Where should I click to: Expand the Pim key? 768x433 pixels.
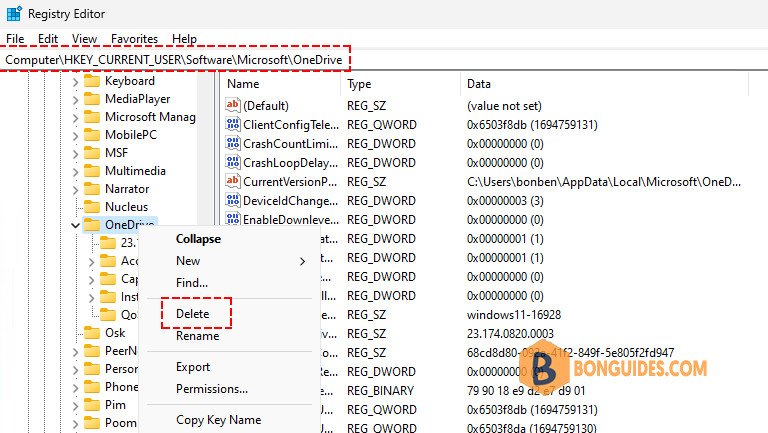click(75, 406)
